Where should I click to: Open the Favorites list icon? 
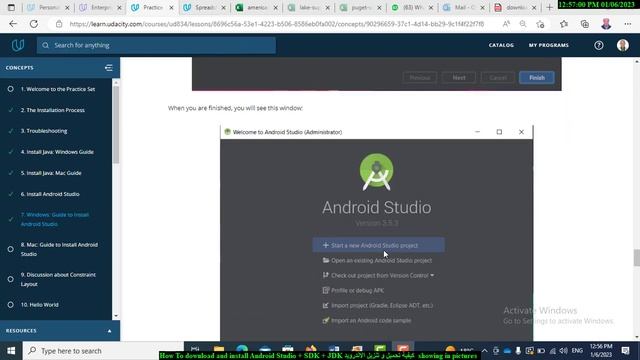pos(564,24)
